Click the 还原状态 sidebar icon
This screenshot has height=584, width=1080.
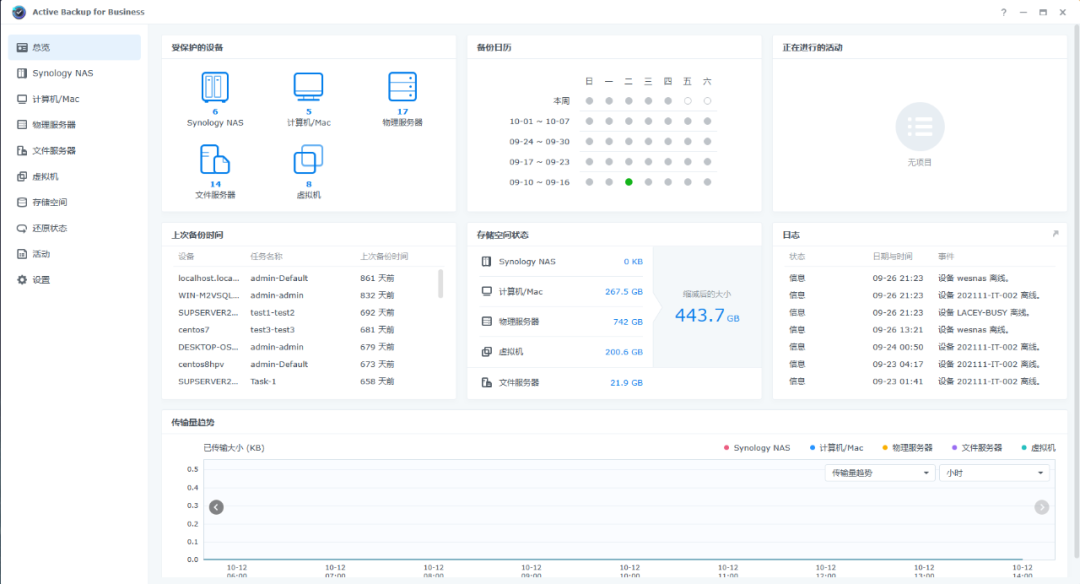click(x=22, y=228)
